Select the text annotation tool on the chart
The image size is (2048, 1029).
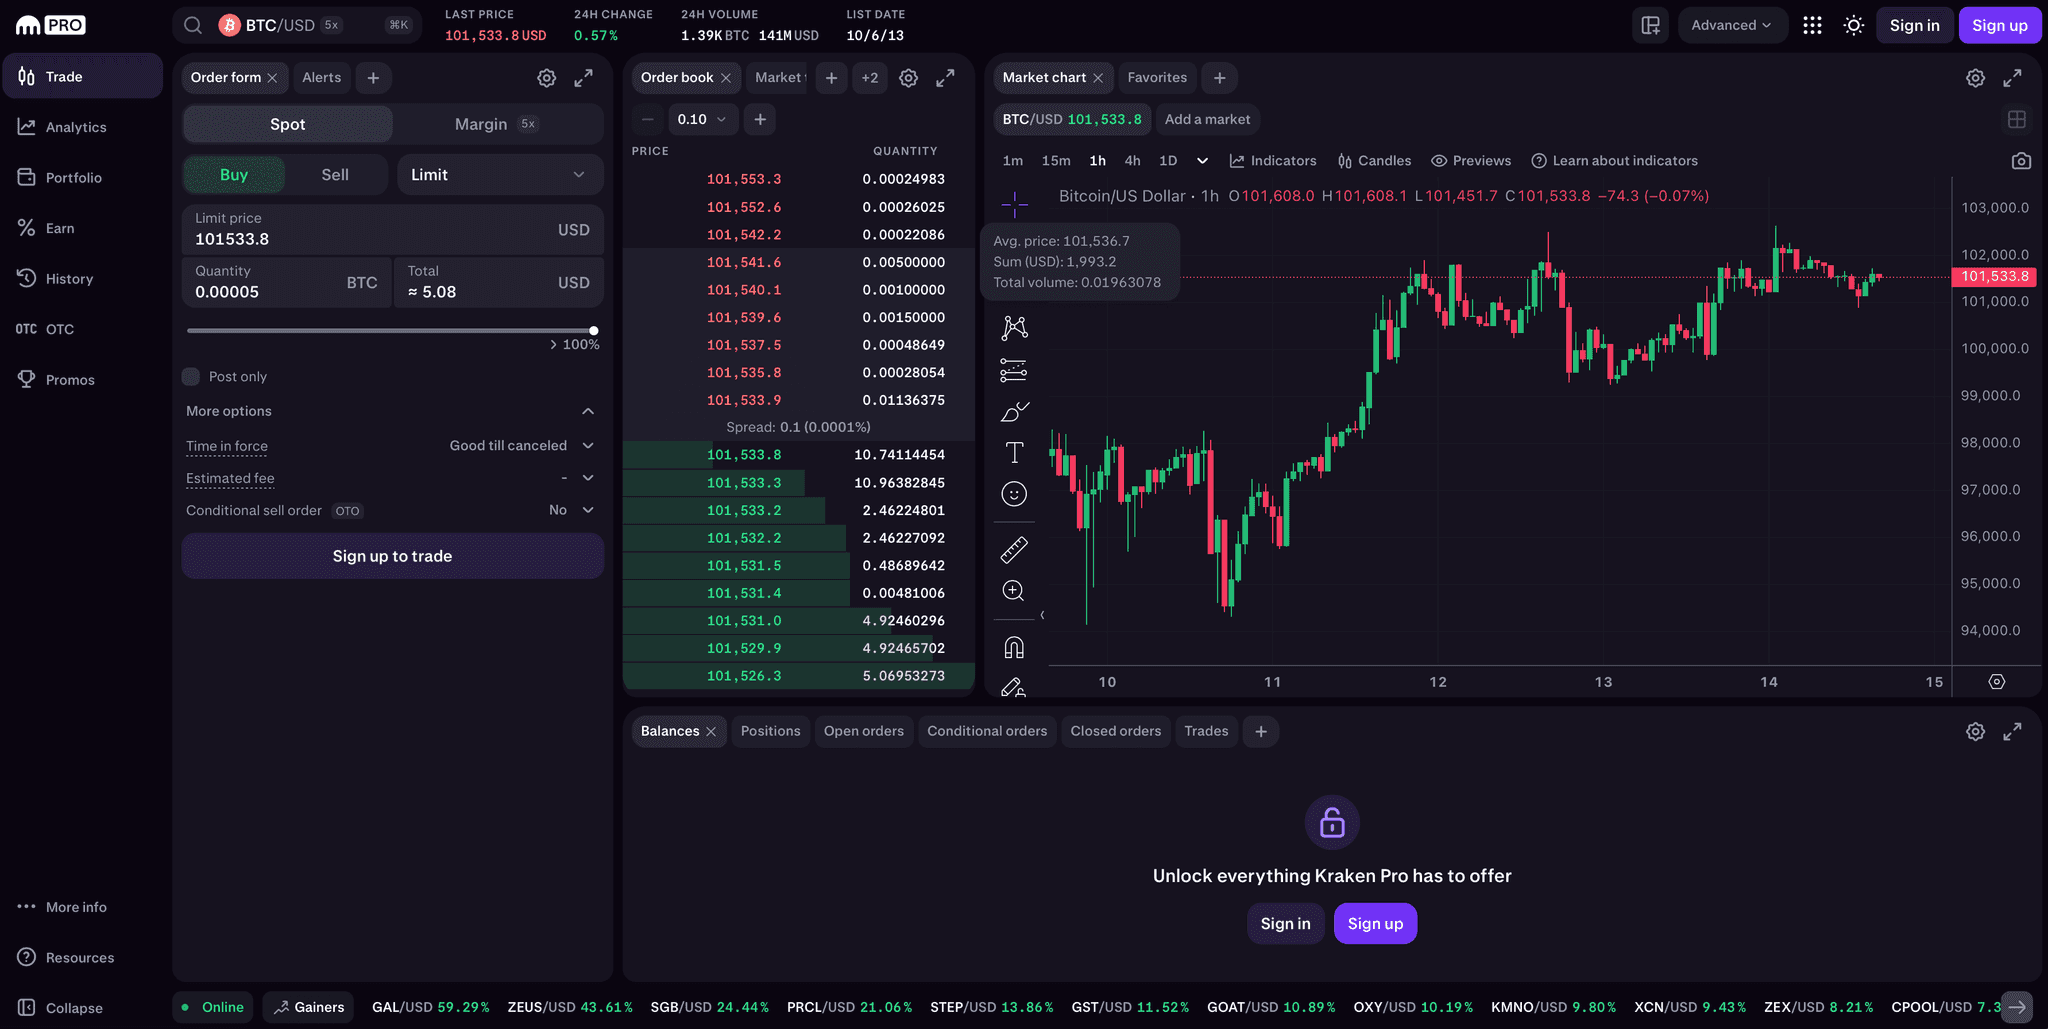click(x=1014, y=451)
